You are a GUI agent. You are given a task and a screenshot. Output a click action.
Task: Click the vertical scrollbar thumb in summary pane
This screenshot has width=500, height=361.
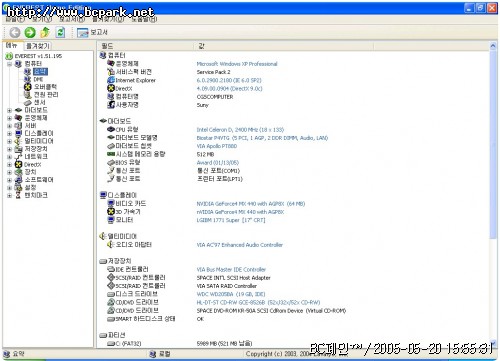coord(493,145)
